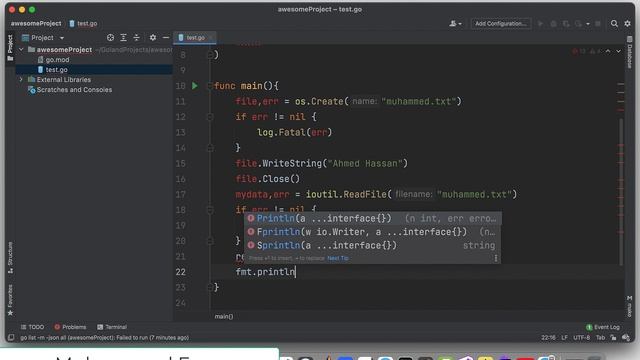Click the editor vertical scrollbar

(x=621, y=192)
